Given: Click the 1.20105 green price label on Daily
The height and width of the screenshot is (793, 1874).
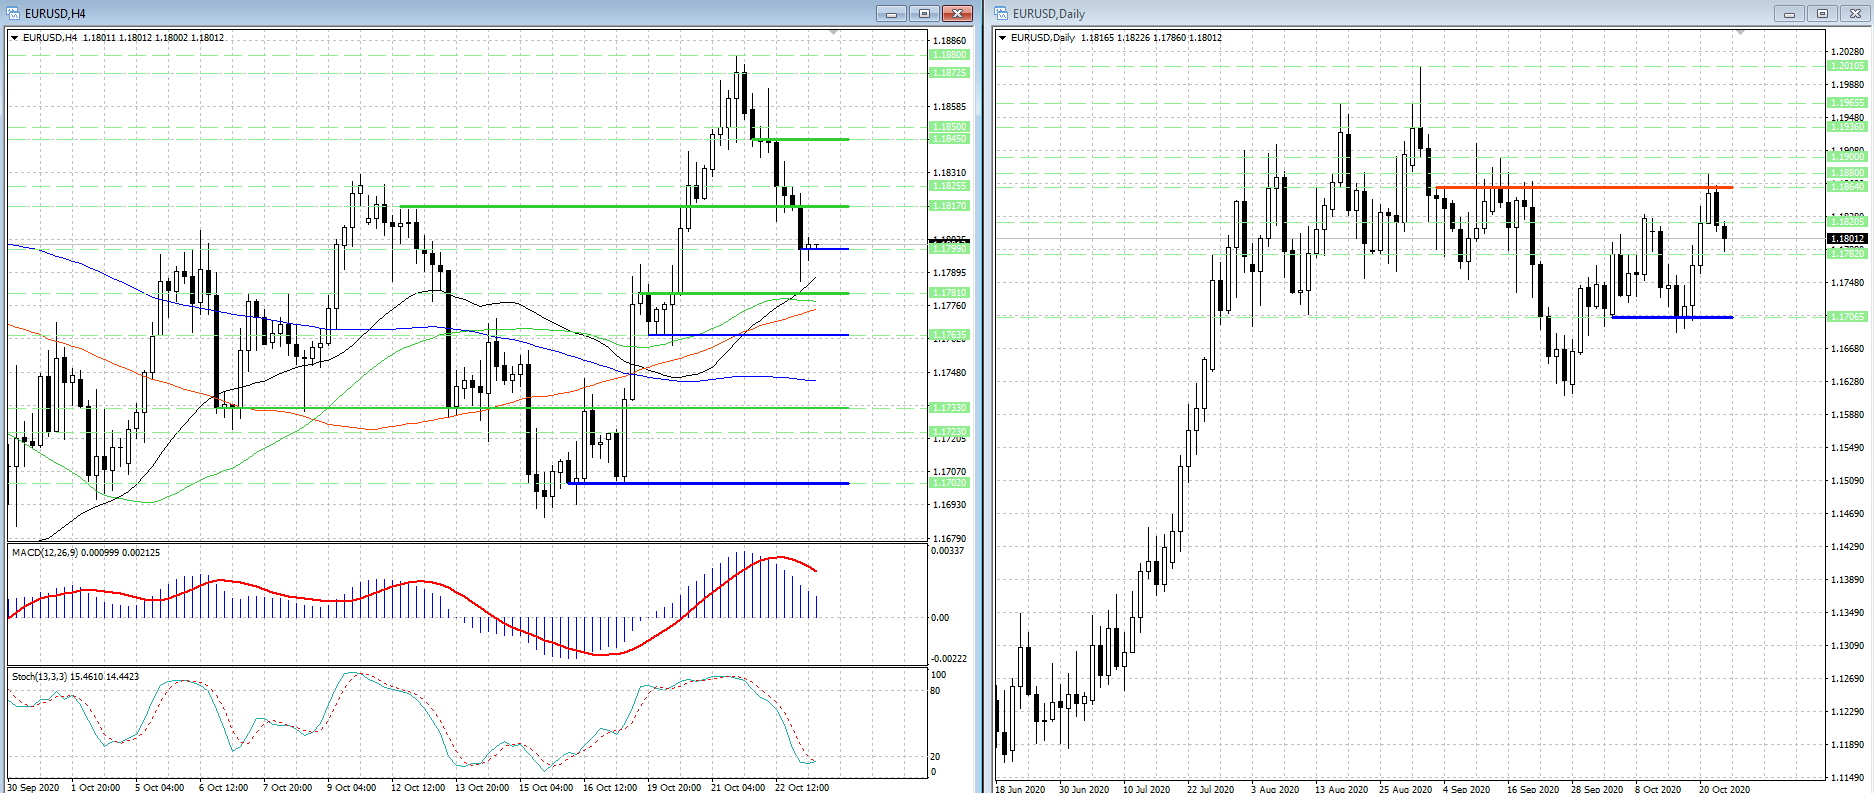Looking at the screenshot, I should (x=1847, y=66).
